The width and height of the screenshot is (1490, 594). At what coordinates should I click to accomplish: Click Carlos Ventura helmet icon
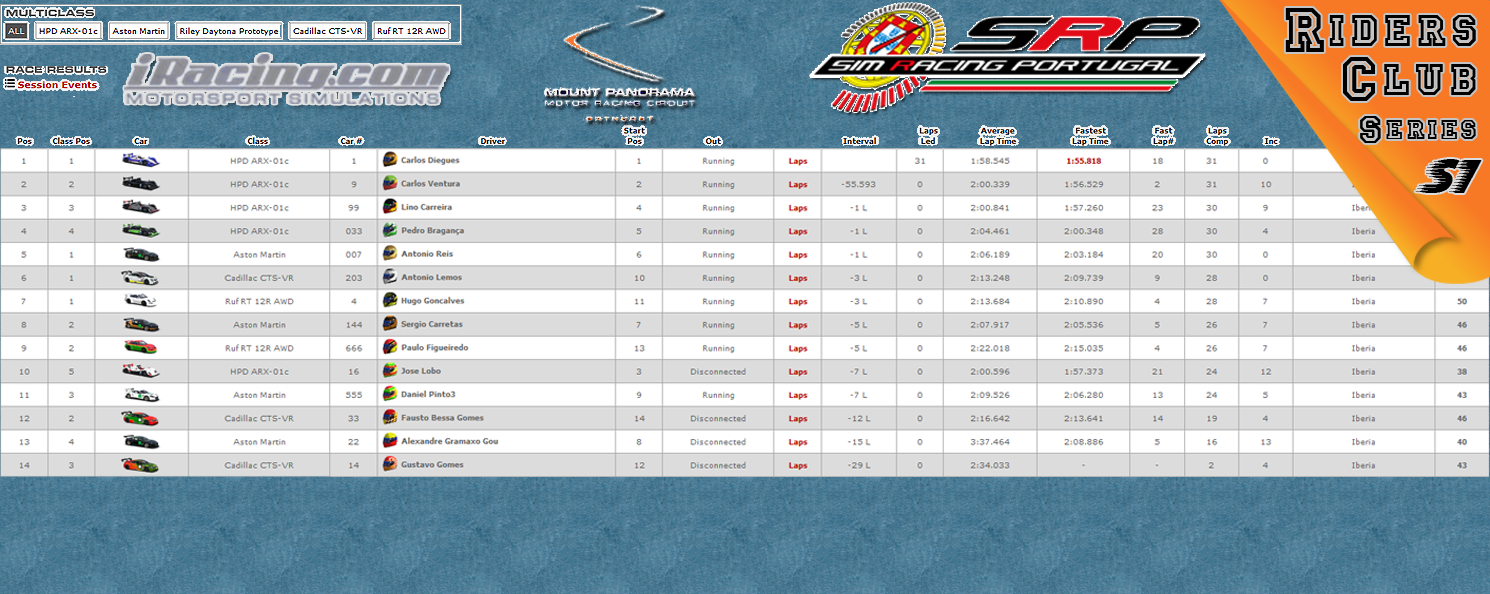[390, 183]
